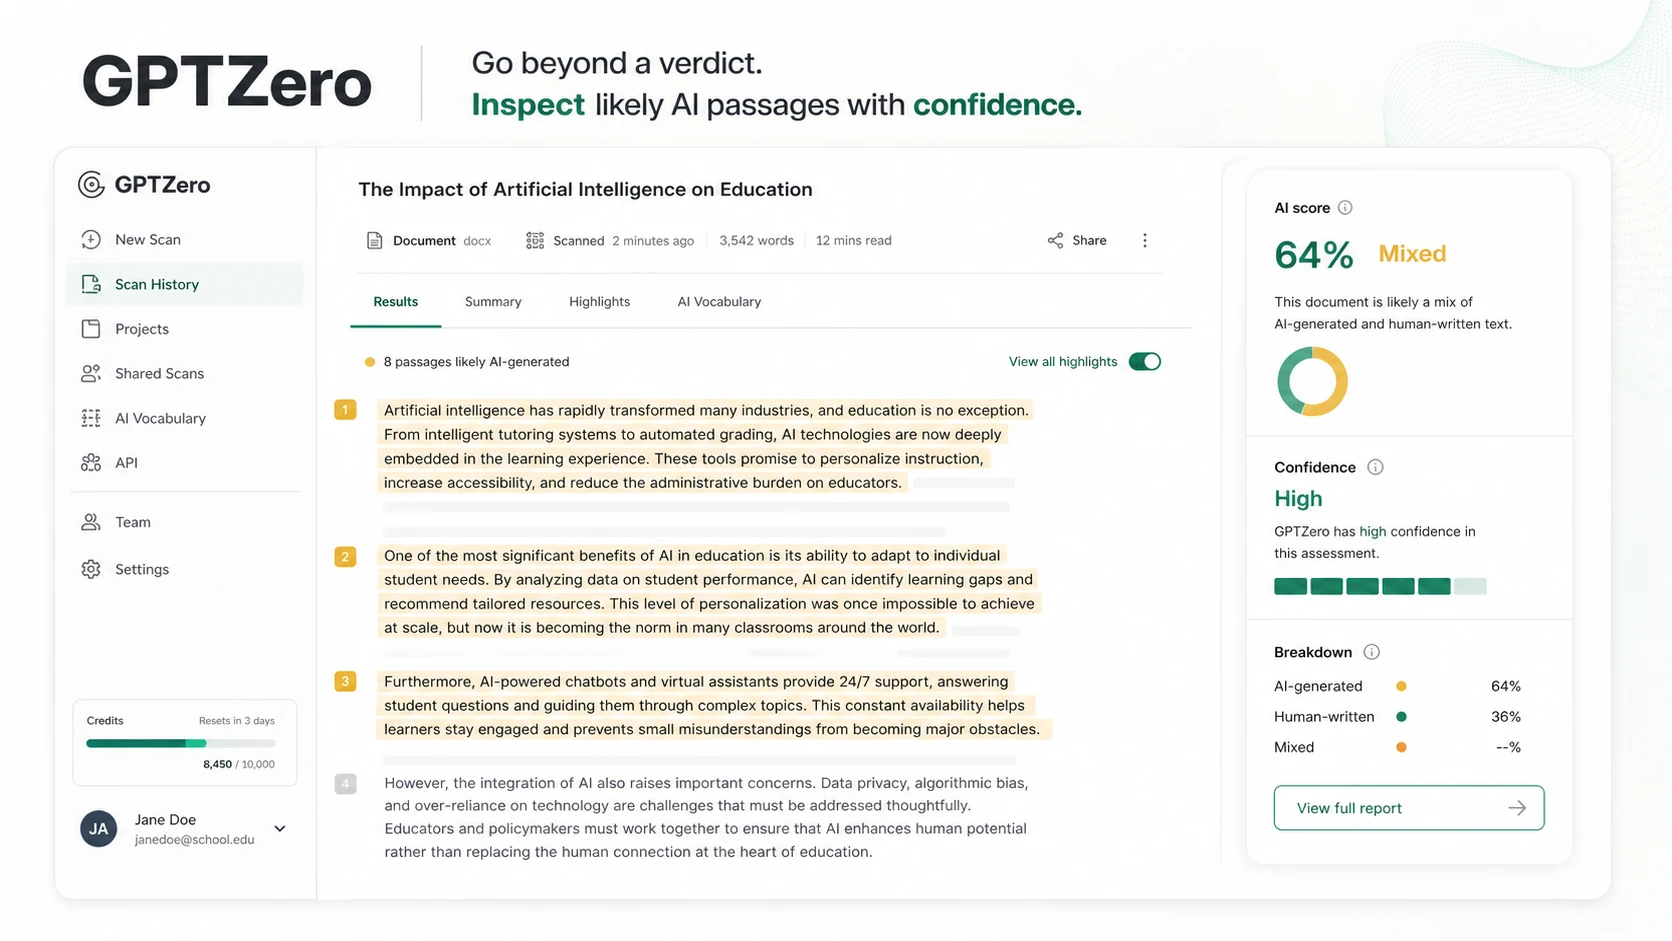Screen dimensions: 1672x941
Task: Click the AI Vocabulary grid icon
Action: click(91, 418)
